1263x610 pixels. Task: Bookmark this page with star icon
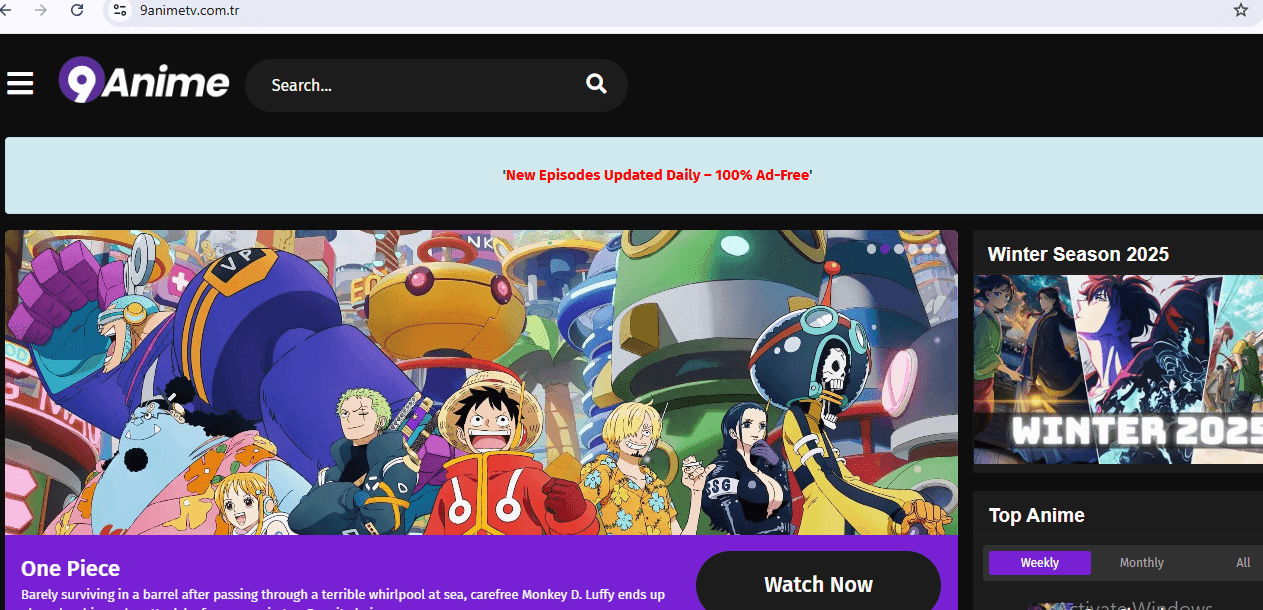(x=1240, y=10)
